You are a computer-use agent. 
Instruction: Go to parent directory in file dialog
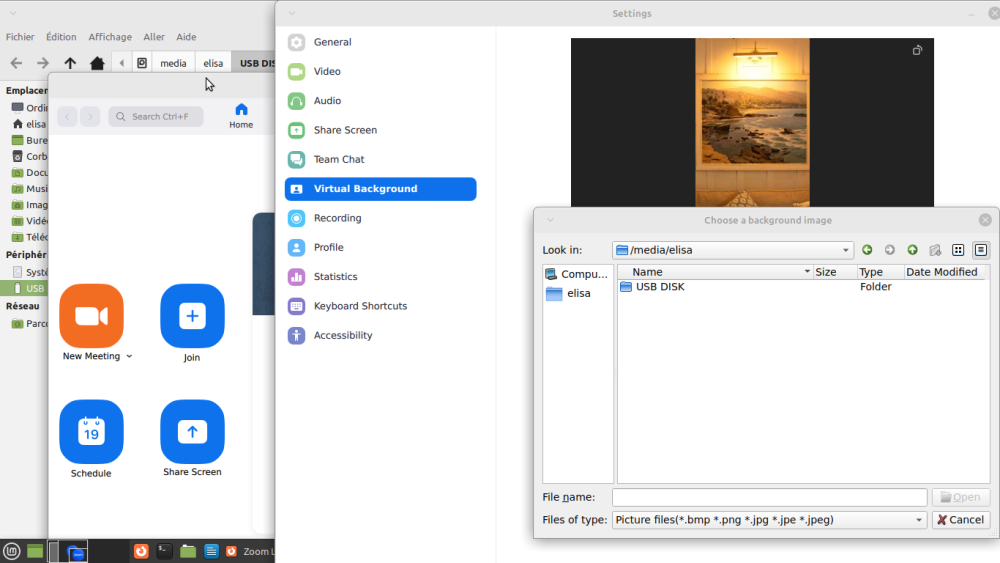(912, 250)
